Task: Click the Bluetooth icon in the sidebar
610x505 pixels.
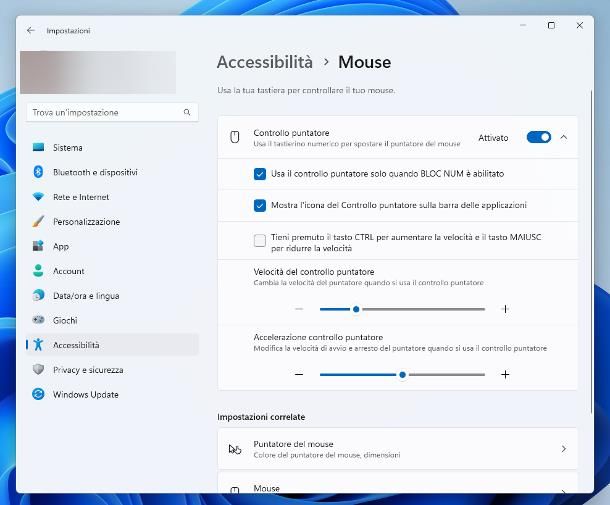Action: pos(38,172)
